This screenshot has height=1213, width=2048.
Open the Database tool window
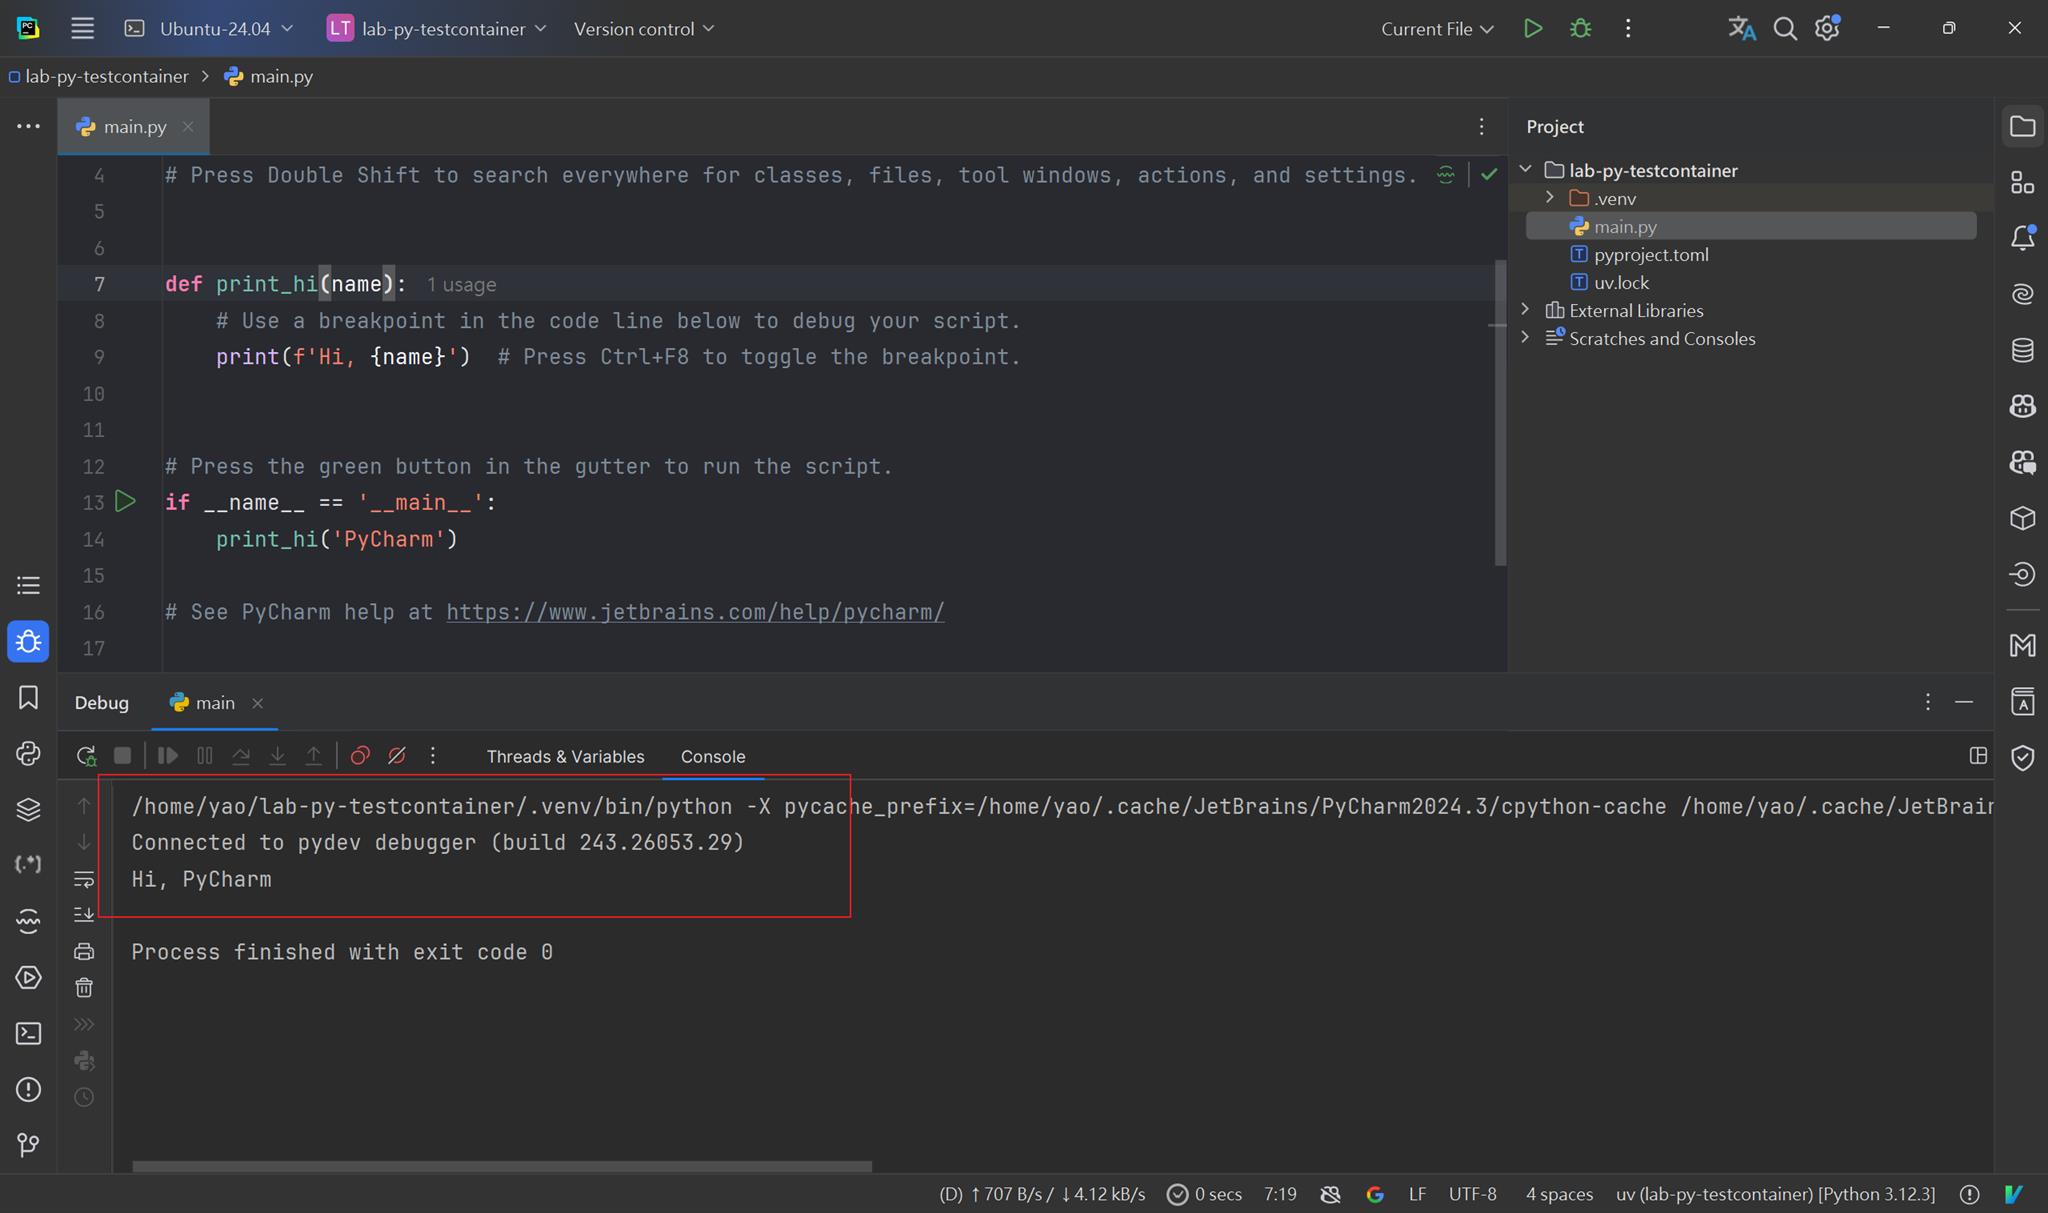point(2022,350)
